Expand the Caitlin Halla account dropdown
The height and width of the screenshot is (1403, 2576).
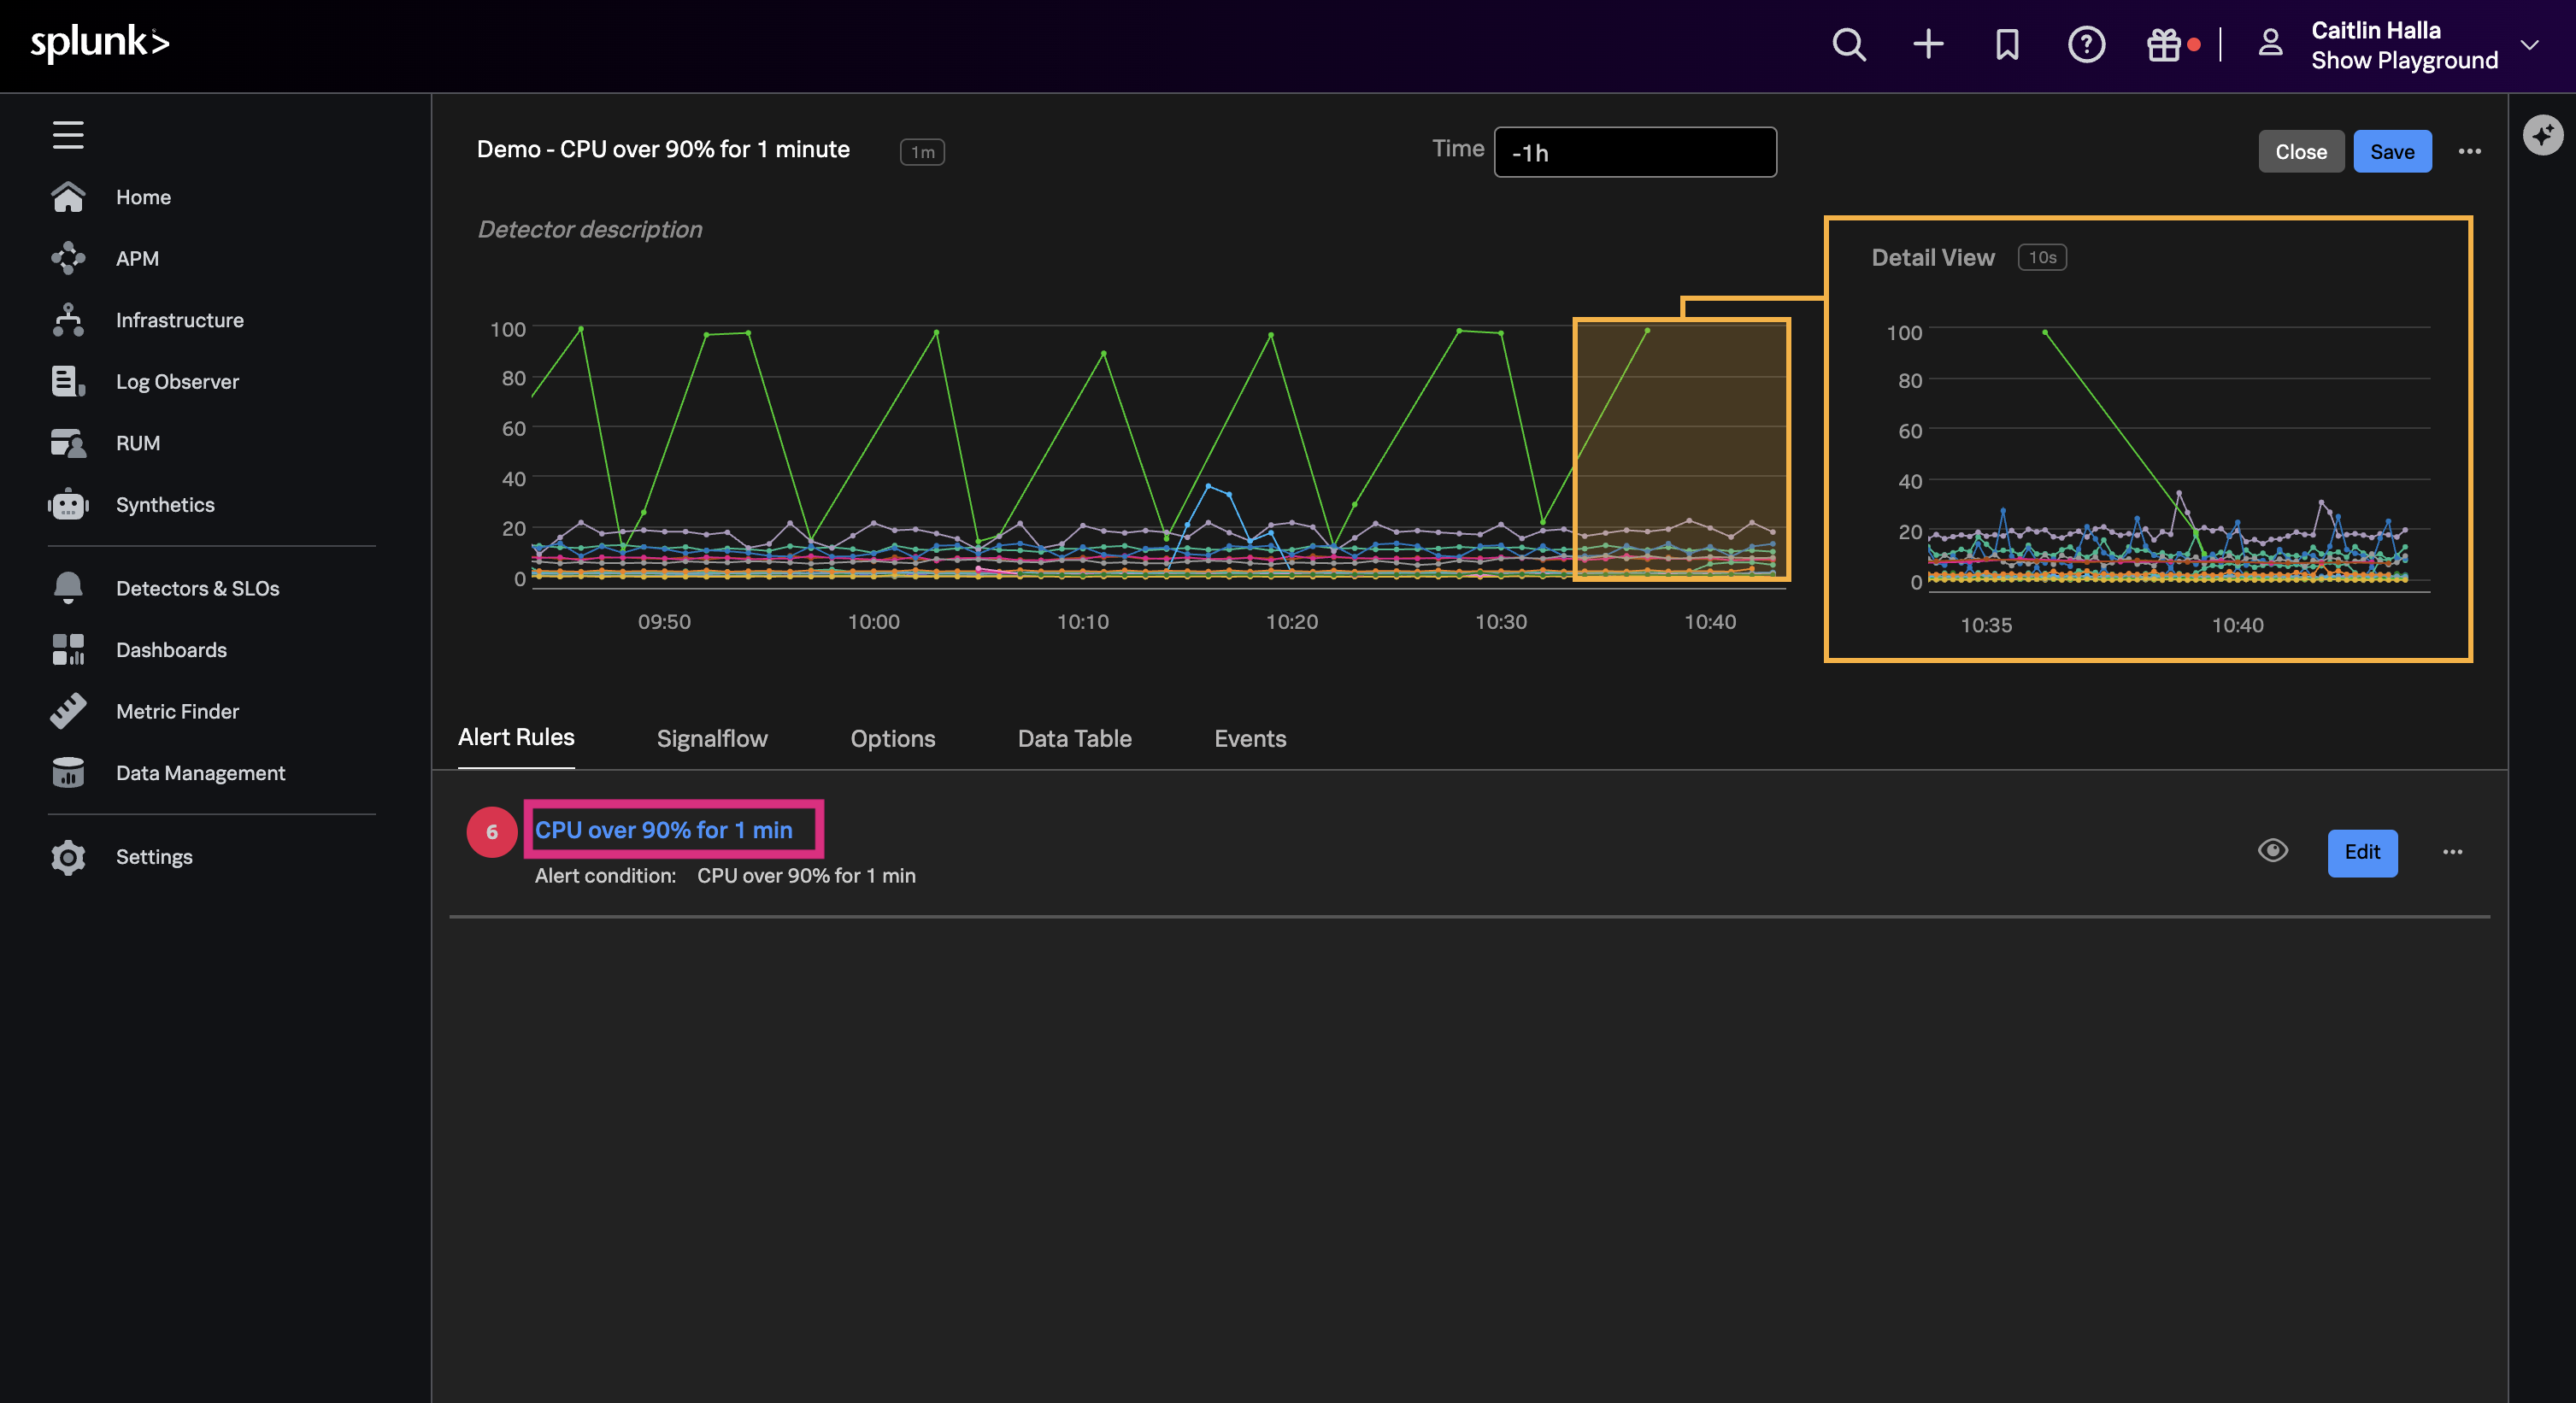tap(2530, 46)
